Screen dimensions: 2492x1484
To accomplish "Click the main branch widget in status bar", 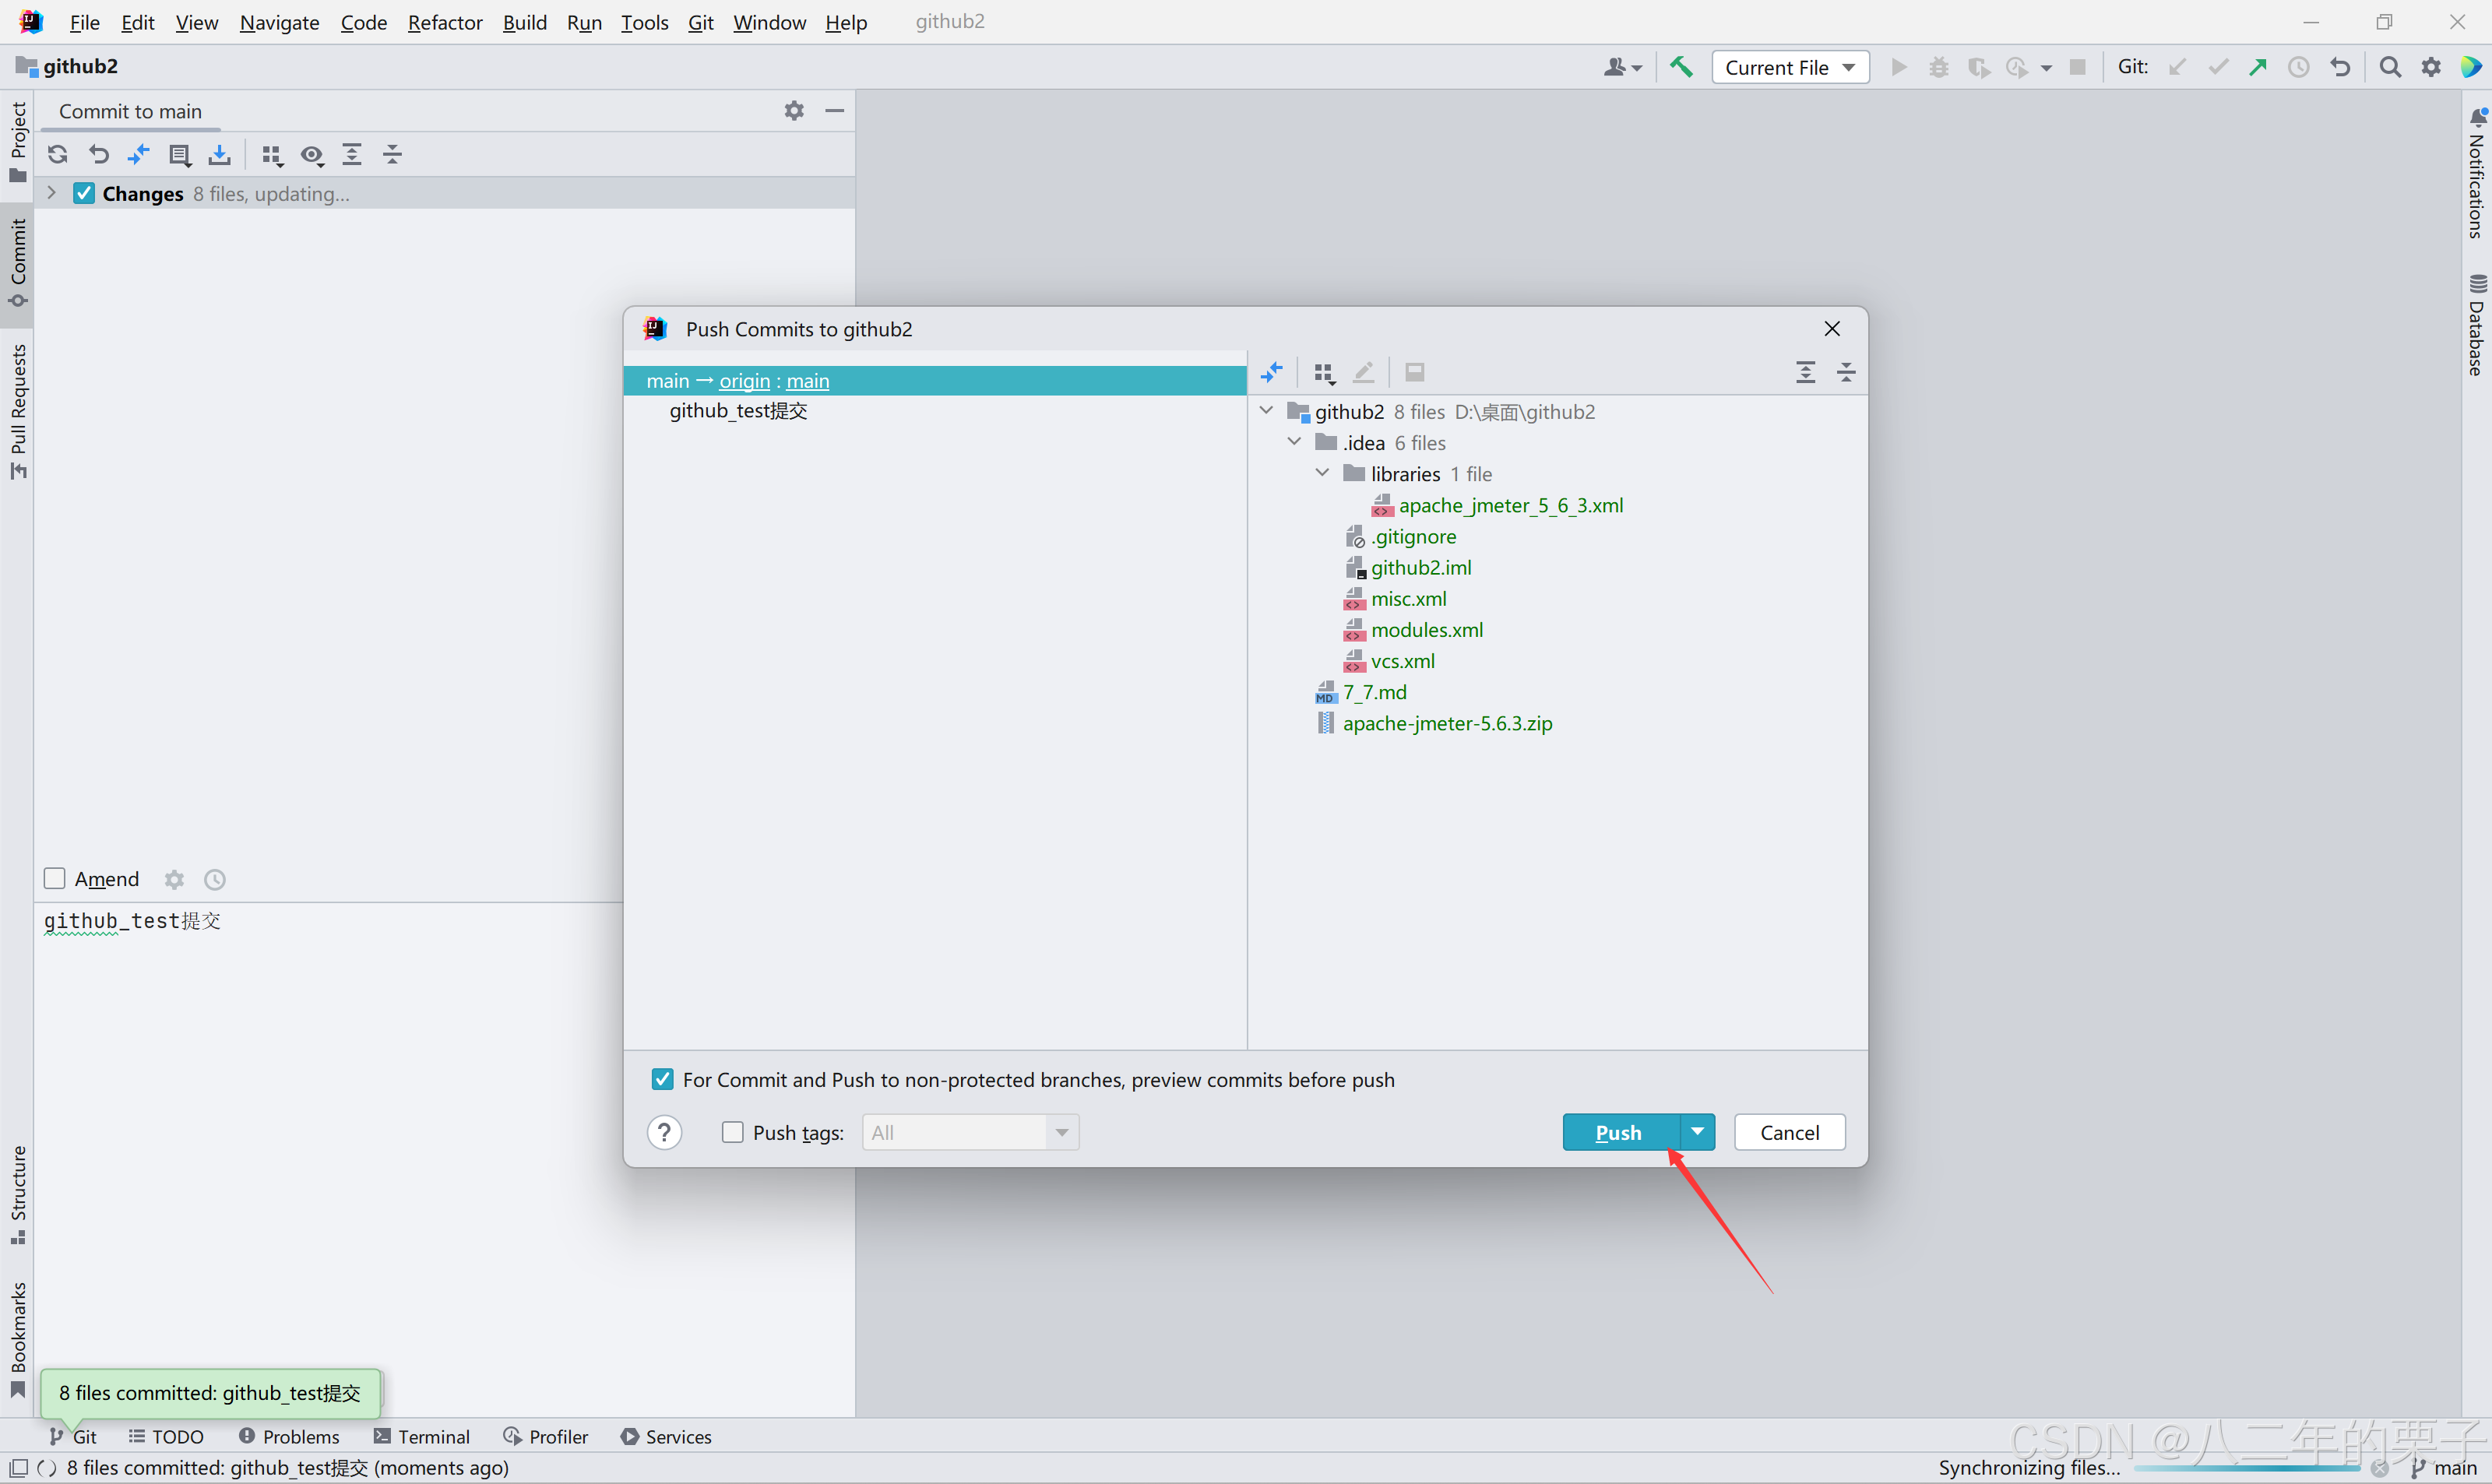I will coord(2445,1467).
